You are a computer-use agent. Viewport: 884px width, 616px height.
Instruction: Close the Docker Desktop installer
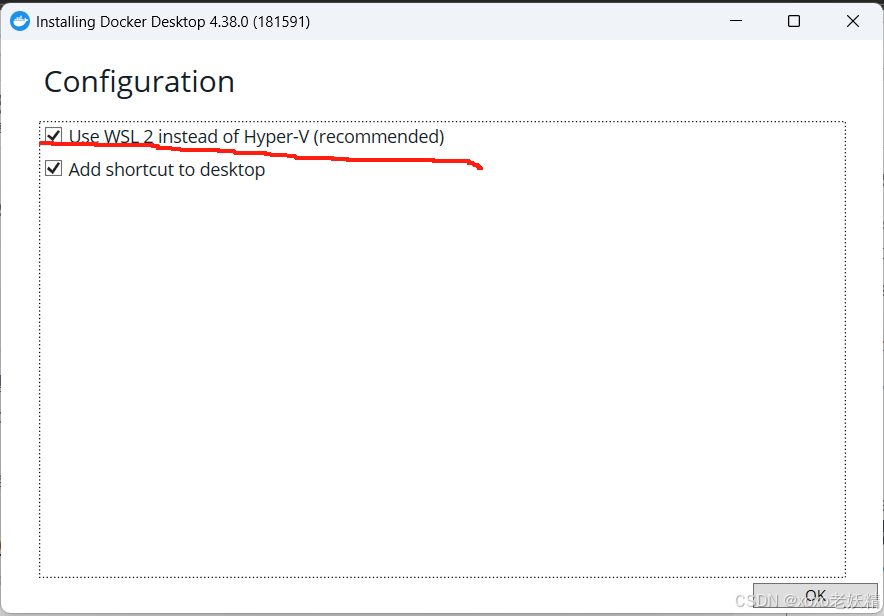pos(852,21)
